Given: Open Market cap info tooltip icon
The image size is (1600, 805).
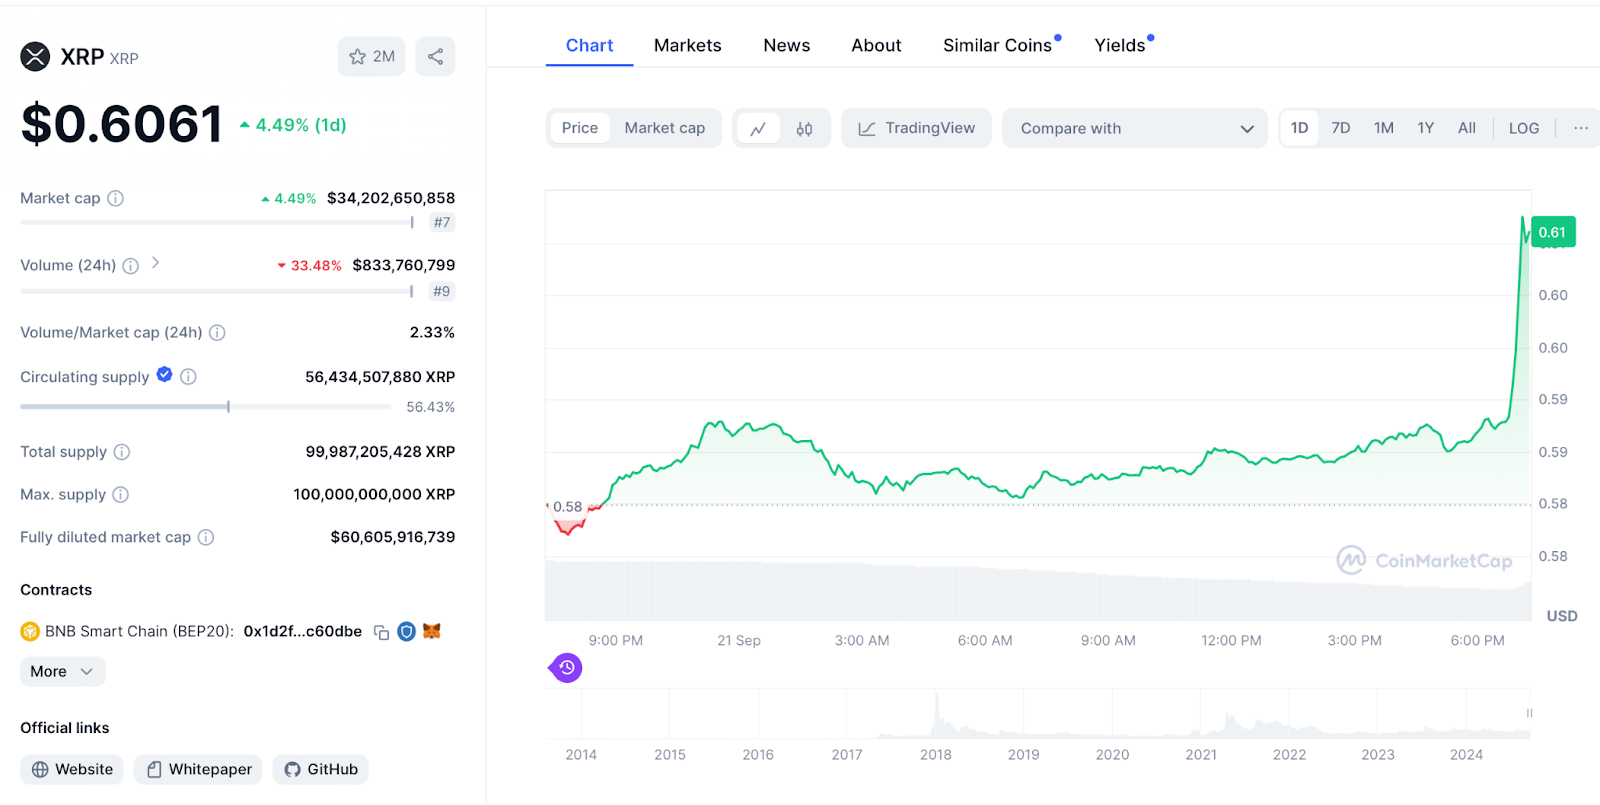Looking at the screenshot, I should pos(116,198).
